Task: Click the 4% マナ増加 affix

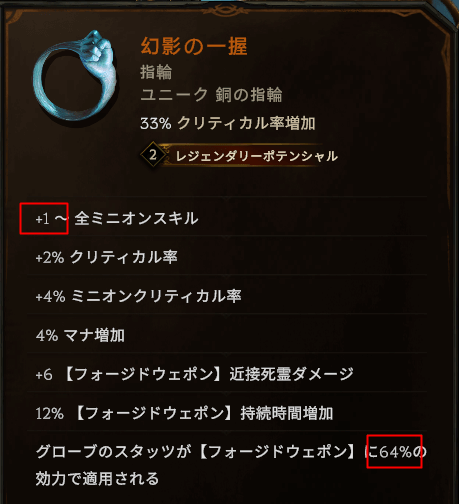Action: pyautogui.click(x=80, y=335)
